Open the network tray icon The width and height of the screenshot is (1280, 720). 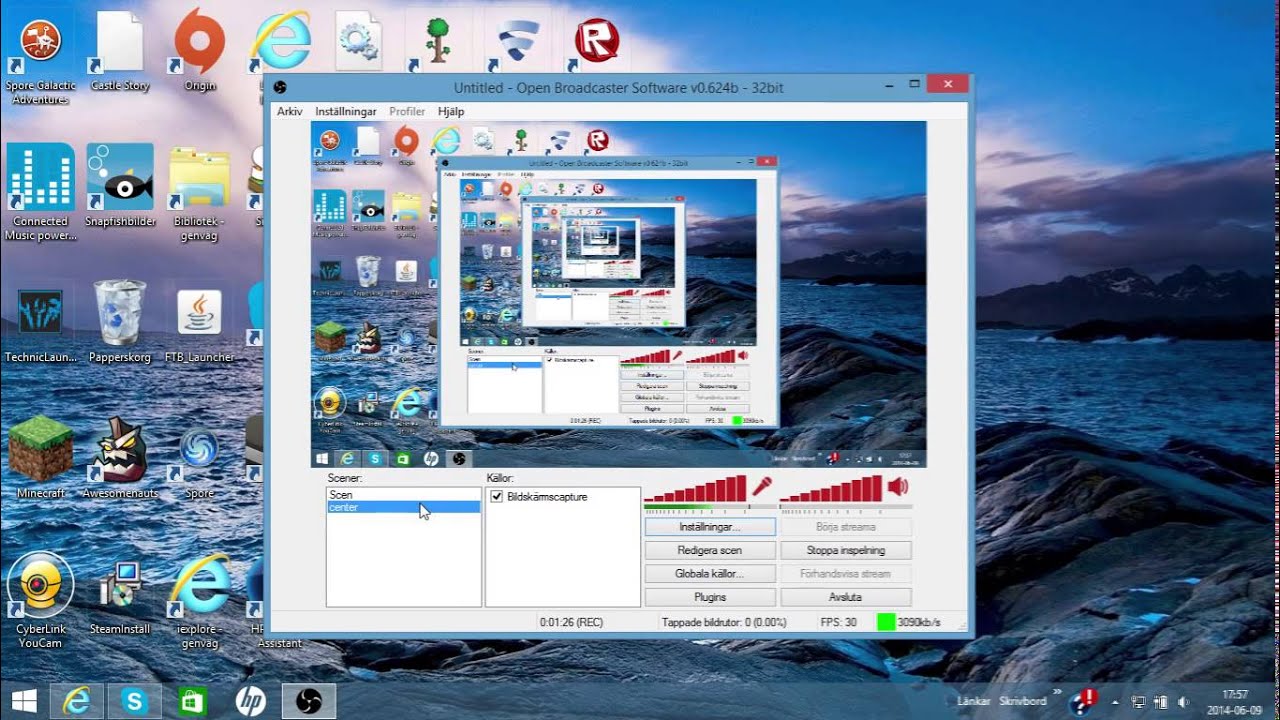point(1138,702)
